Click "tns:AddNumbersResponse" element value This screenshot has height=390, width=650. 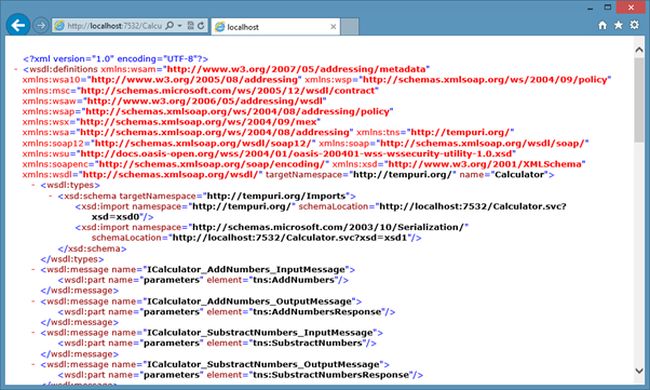(317, 312)
